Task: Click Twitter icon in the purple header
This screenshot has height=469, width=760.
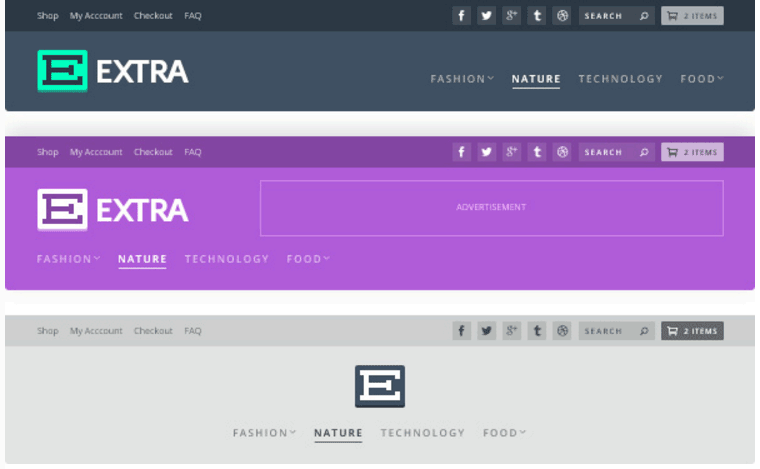Action: click(486, 152)
